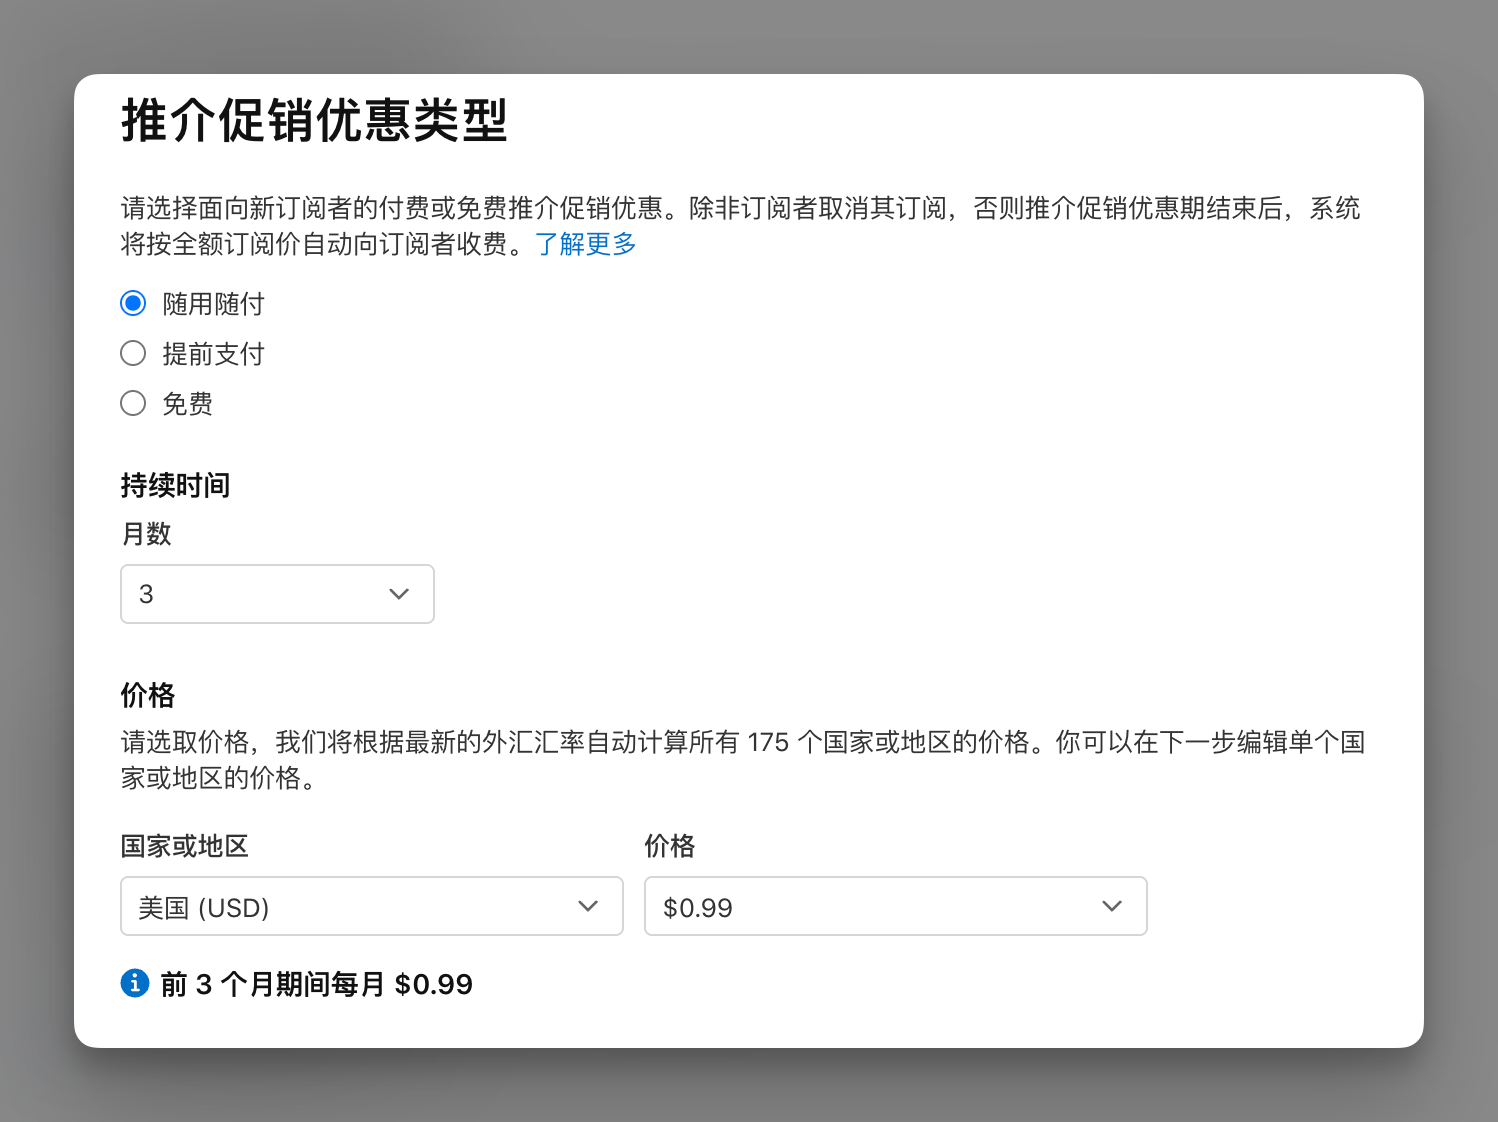Click the 价格 label above the $0.99 dropdown
Screen dimensions: 1498x1122
point(669,846)
